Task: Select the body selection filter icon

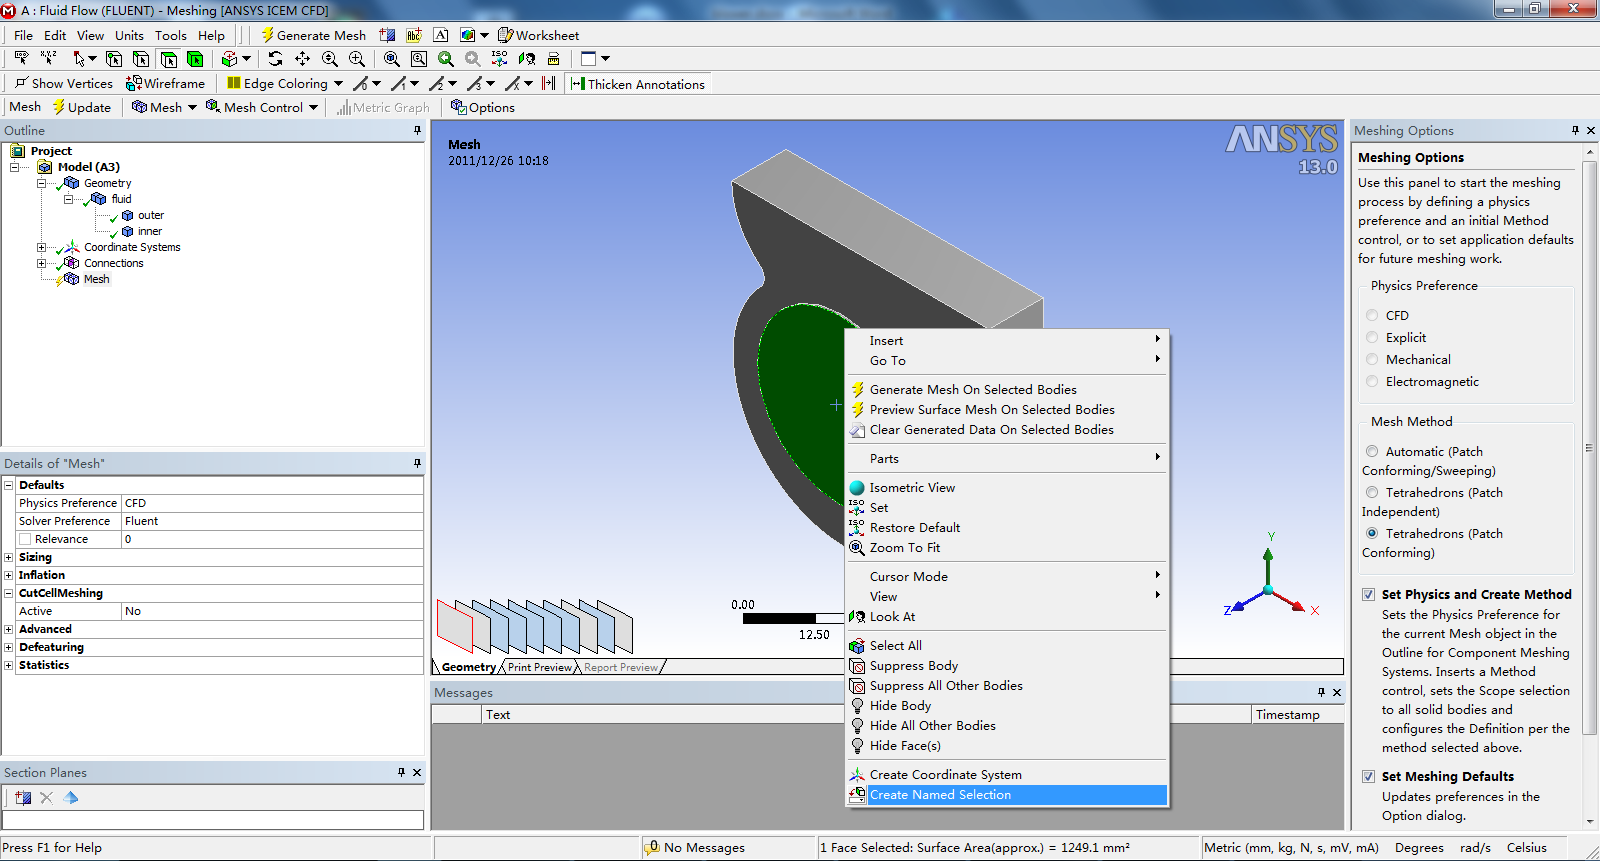Action: pos(195,59)
